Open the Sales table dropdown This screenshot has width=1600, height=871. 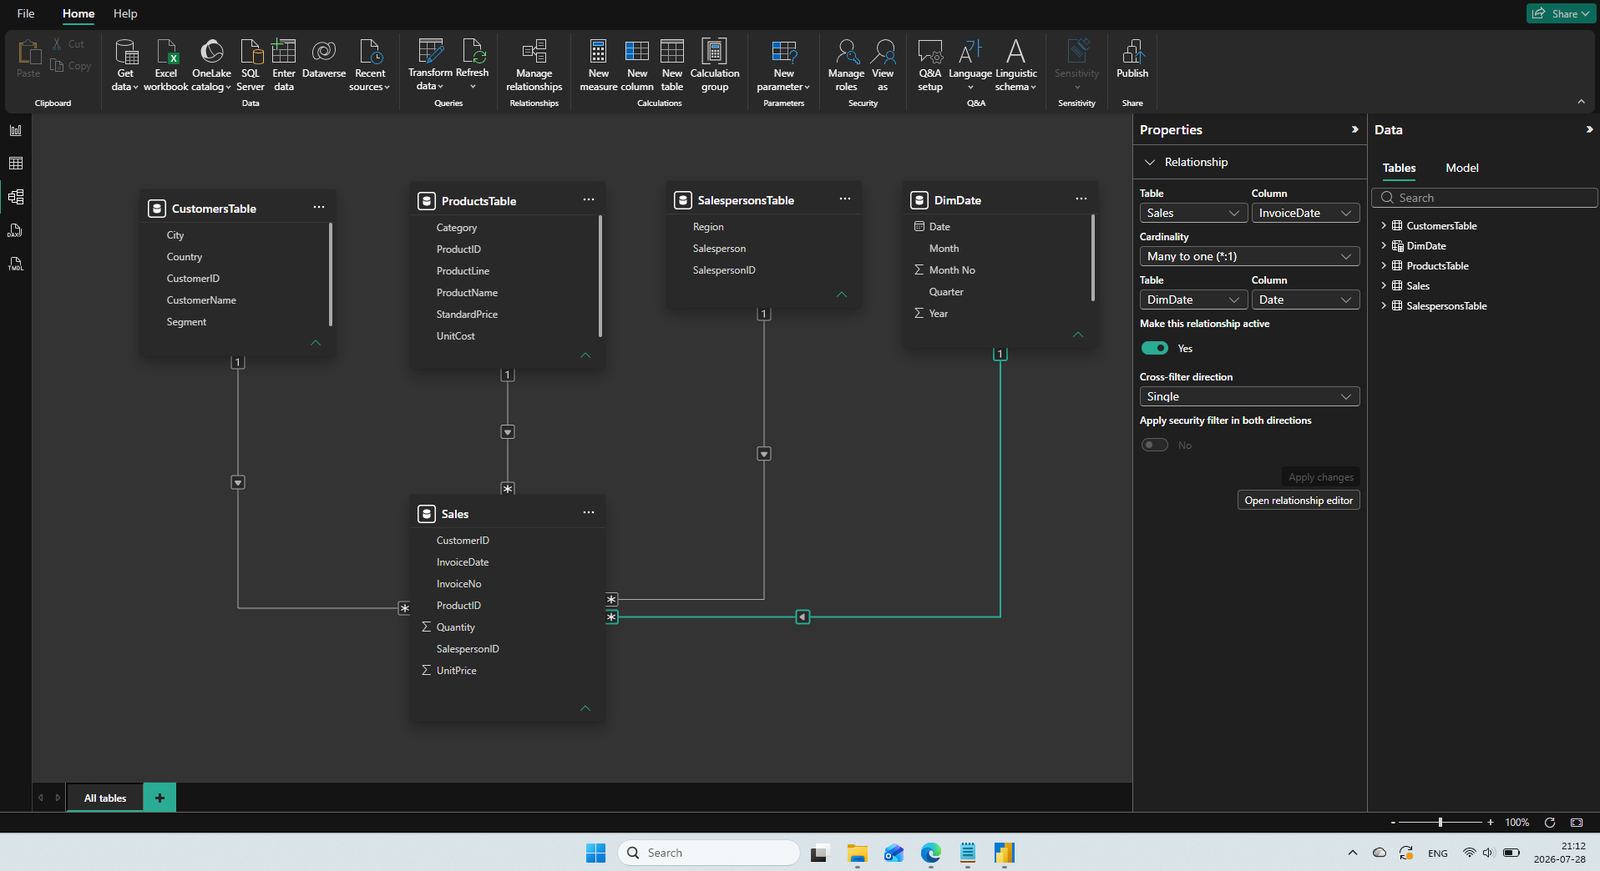(x=1193, y=213)
